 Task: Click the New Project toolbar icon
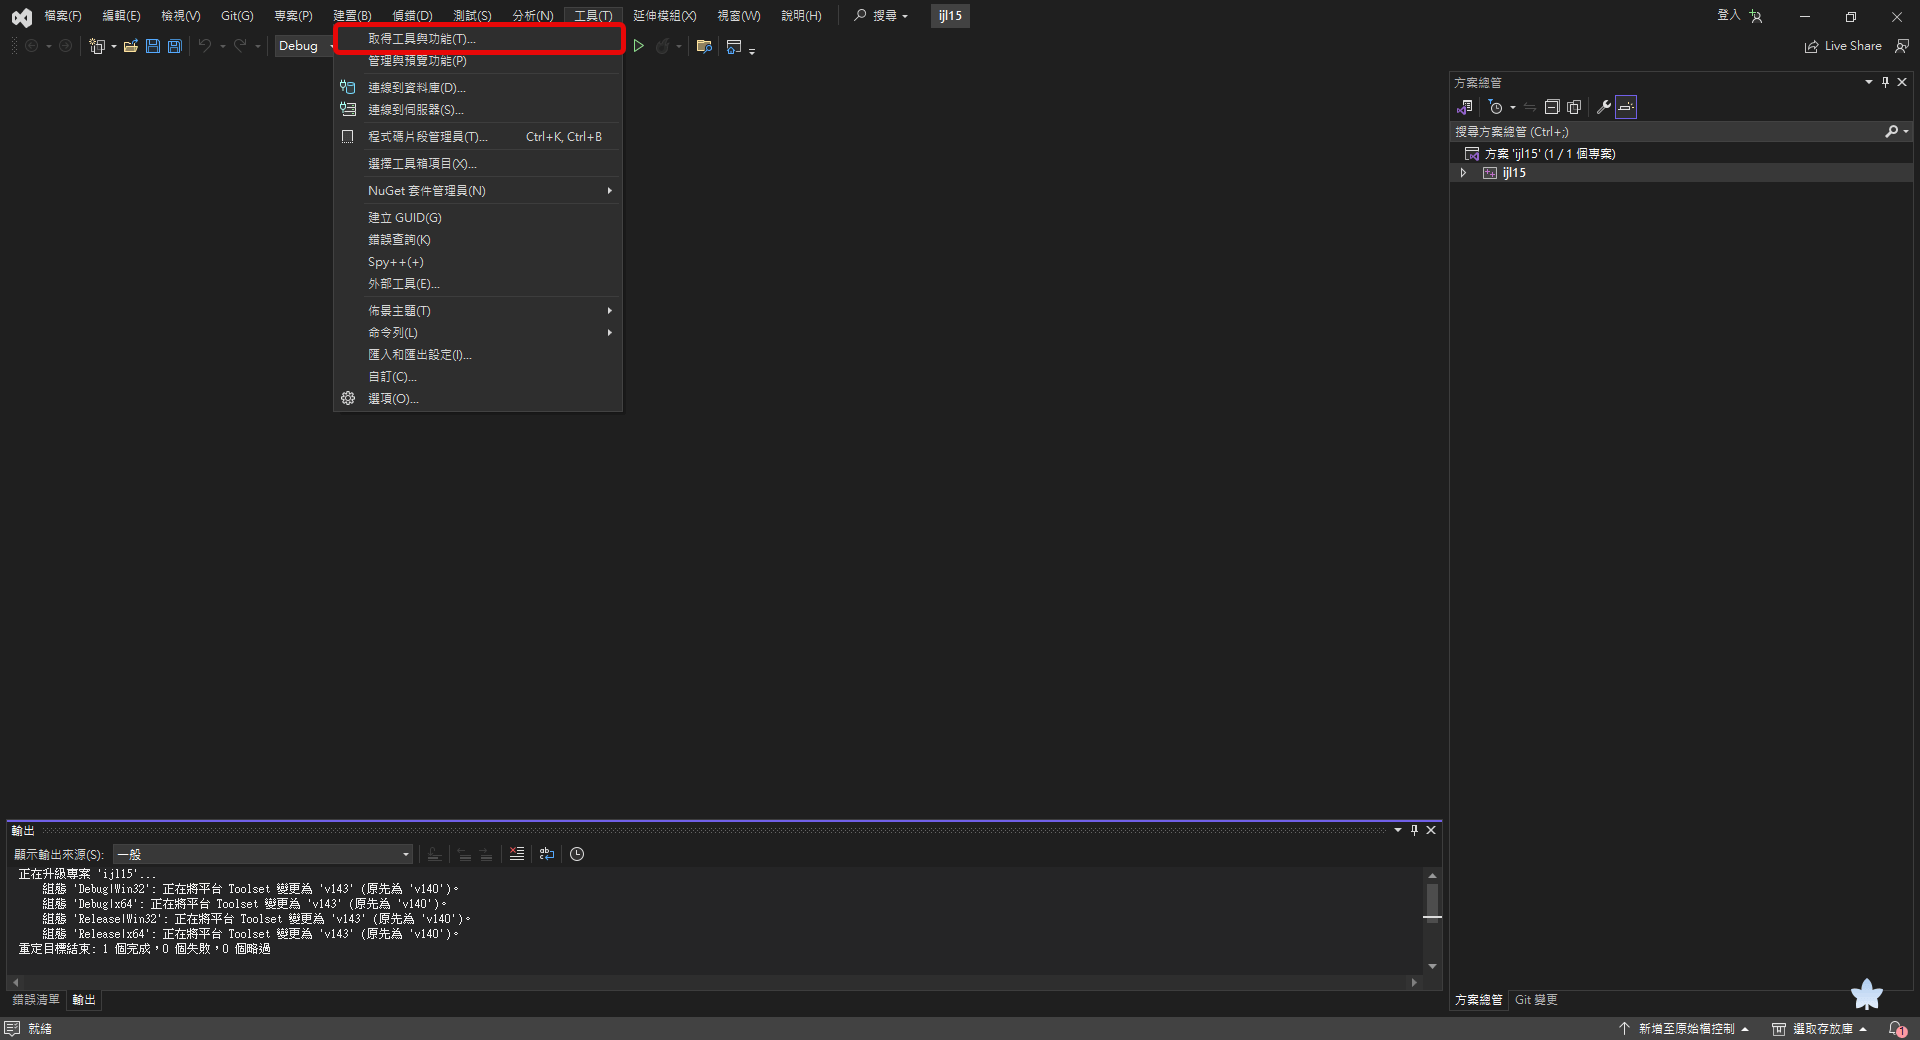(97, 46)
